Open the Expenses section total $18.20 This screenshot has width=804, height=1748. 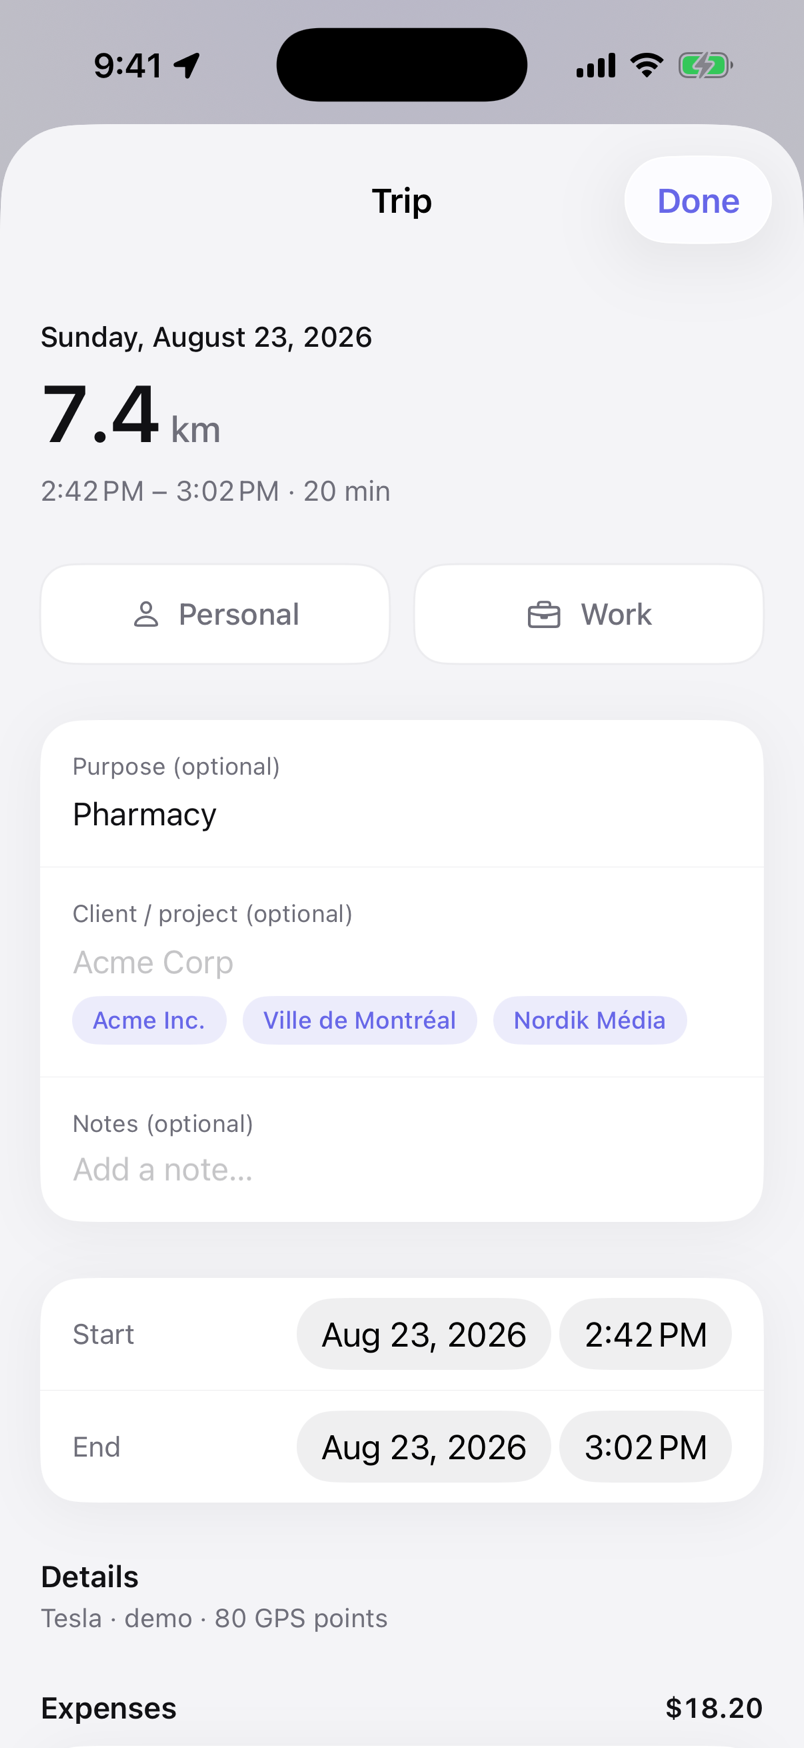click(x=402, y=1708)
